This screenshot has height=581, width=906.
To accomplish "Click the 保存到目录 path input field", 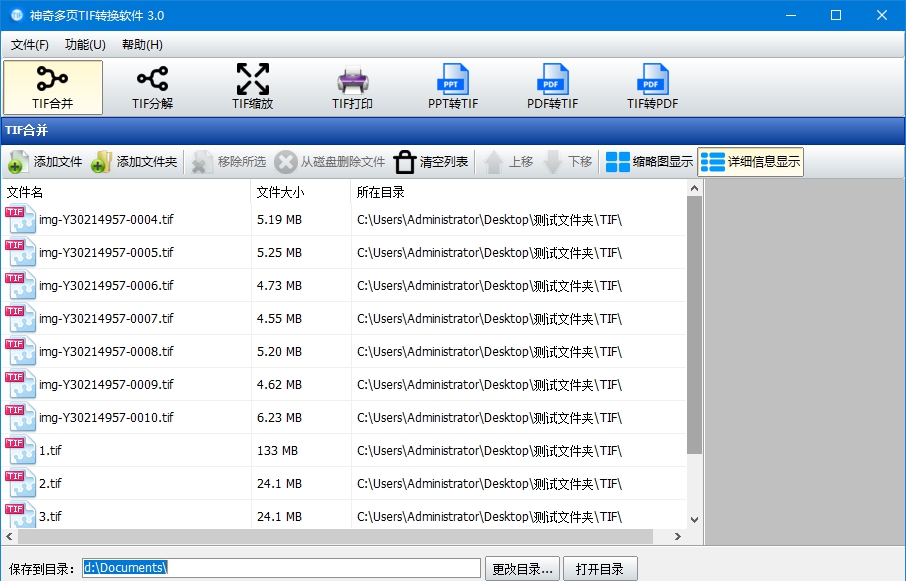I will point(280,568).
